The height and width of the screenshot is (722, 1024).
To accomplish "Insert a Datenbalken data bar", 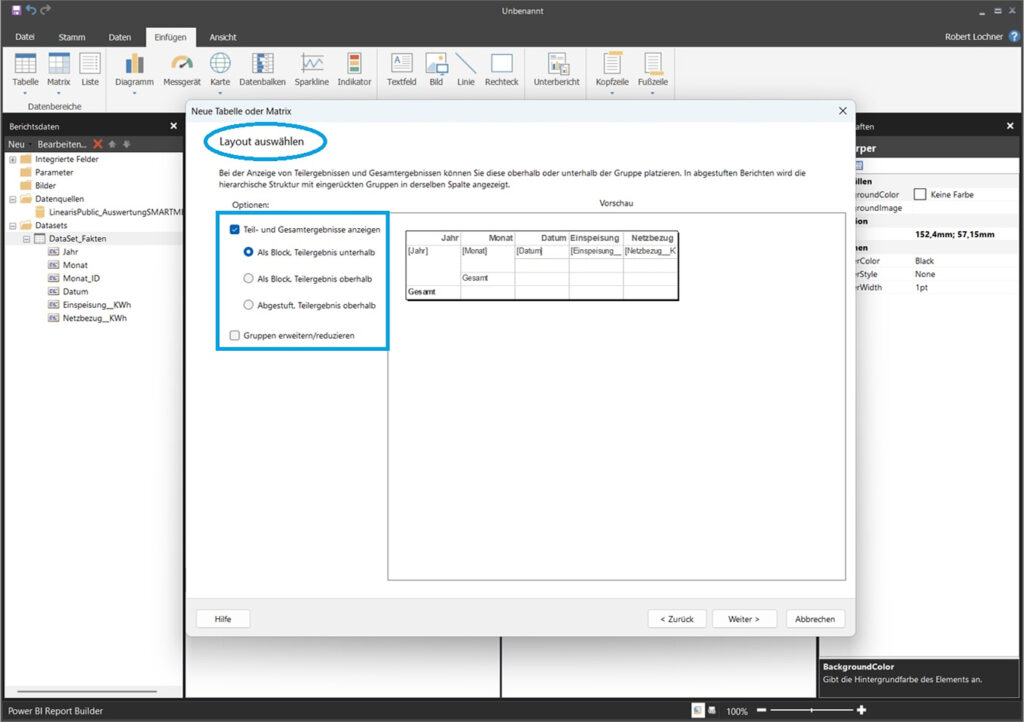I will pyautogui.click(x=263, y=64).
